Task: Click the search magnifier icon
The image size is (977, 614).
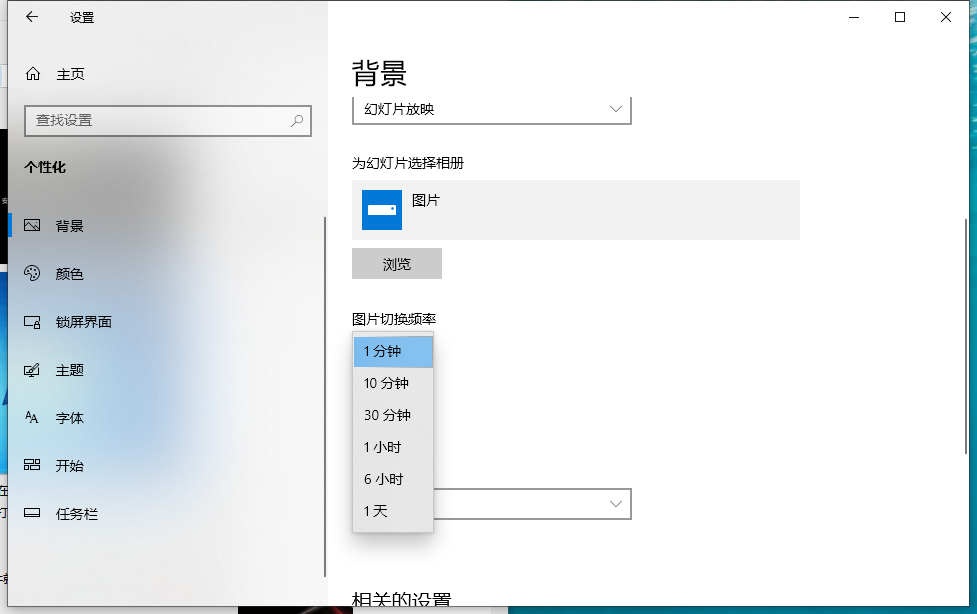Action: 297,121
